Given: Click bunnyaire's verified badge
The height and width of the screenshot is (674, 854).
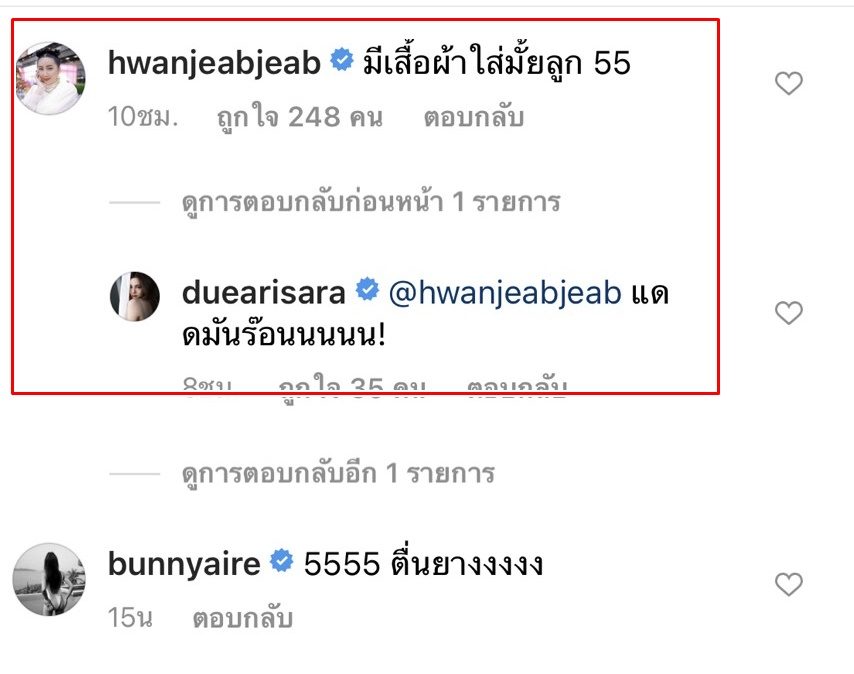Looking at the screenshot, I should click(x=282, y=561).
